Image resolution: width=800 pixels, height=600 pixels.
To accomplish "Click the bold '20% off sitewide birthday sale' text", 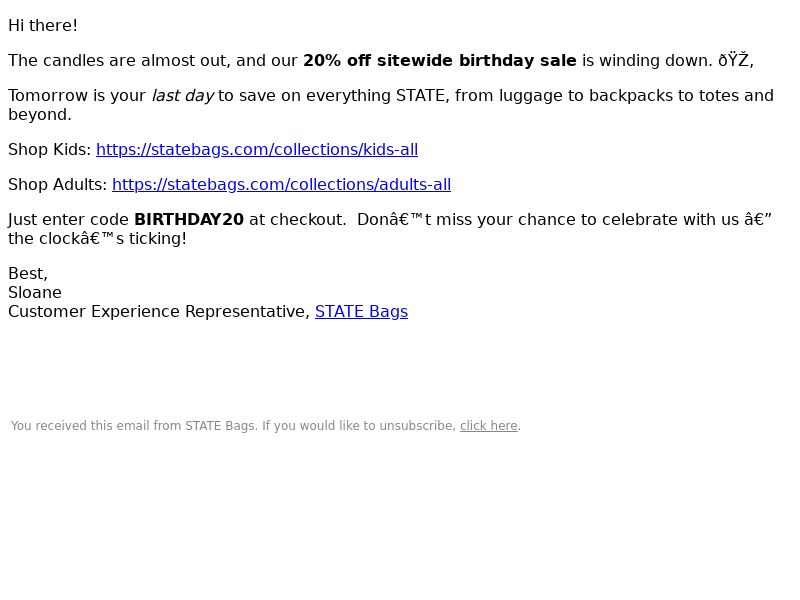I will pyautogui.click(x=440, y=61).
